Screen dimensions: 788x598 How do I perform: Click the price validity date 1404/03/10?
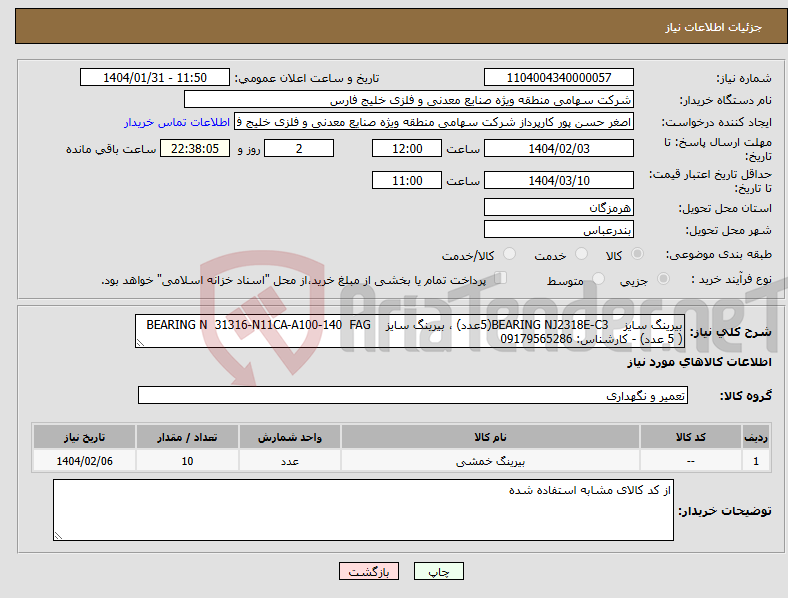558,180
